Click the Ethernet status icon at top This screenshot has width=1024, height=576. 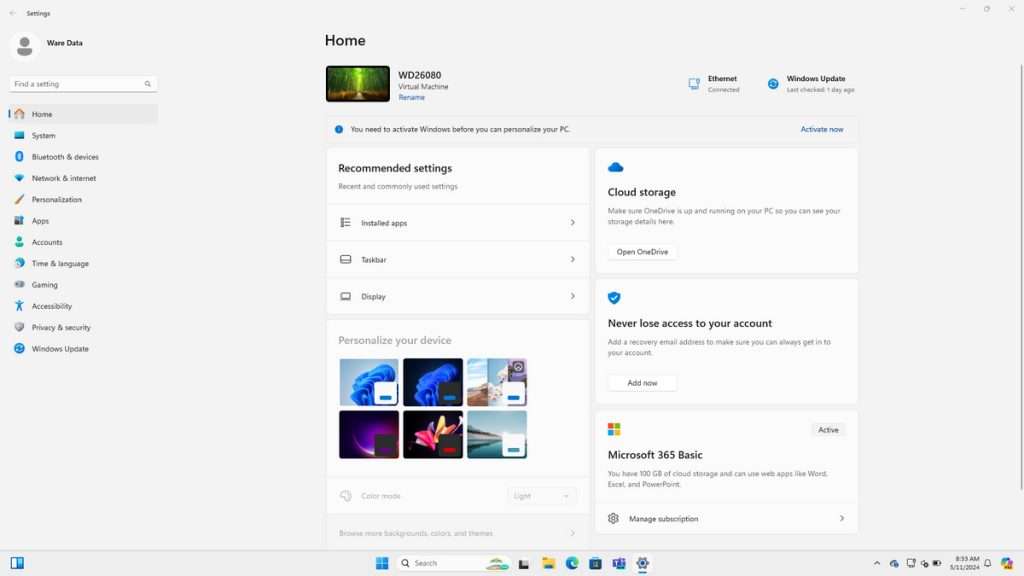tap(694, 84)
